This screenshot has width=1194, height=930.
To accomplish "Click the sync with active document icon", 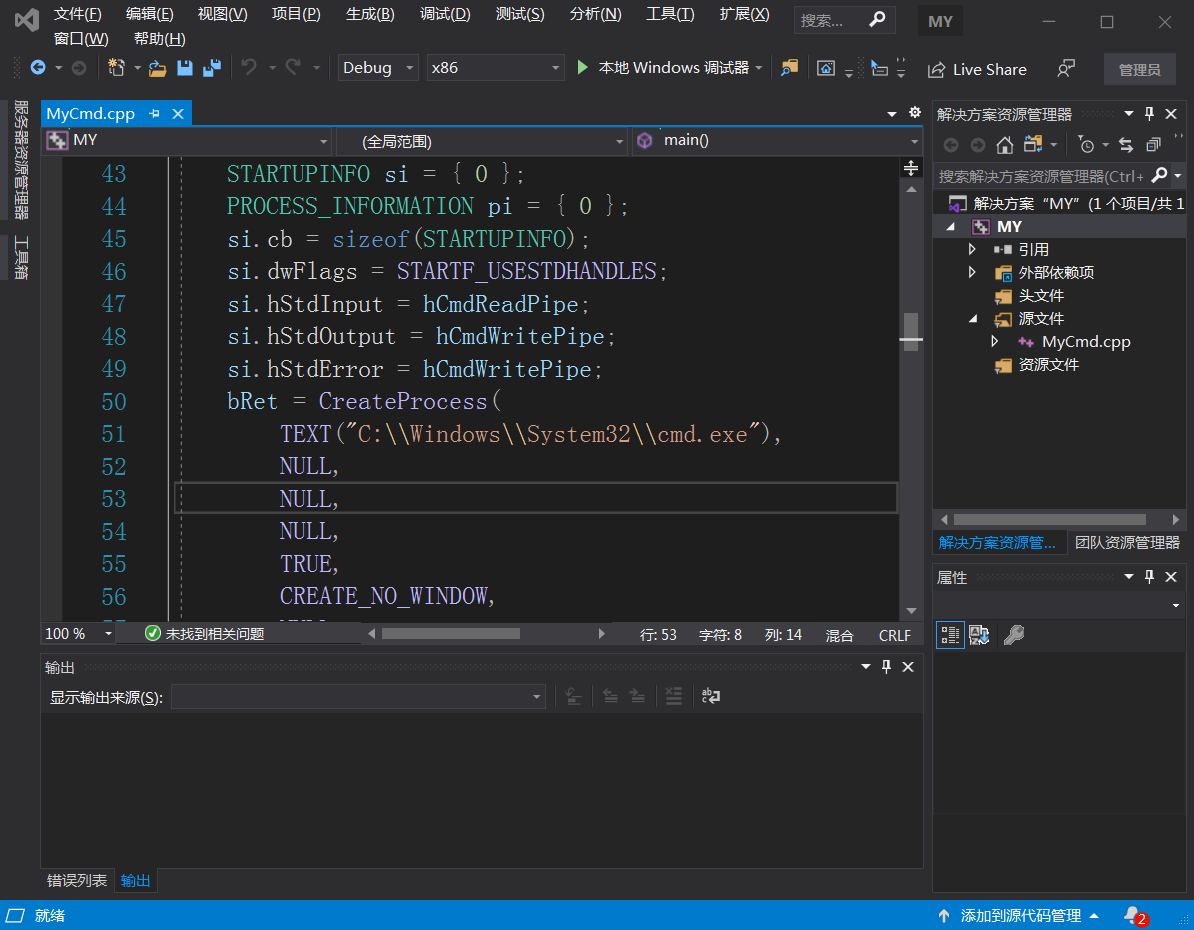I will point(1125,145).
